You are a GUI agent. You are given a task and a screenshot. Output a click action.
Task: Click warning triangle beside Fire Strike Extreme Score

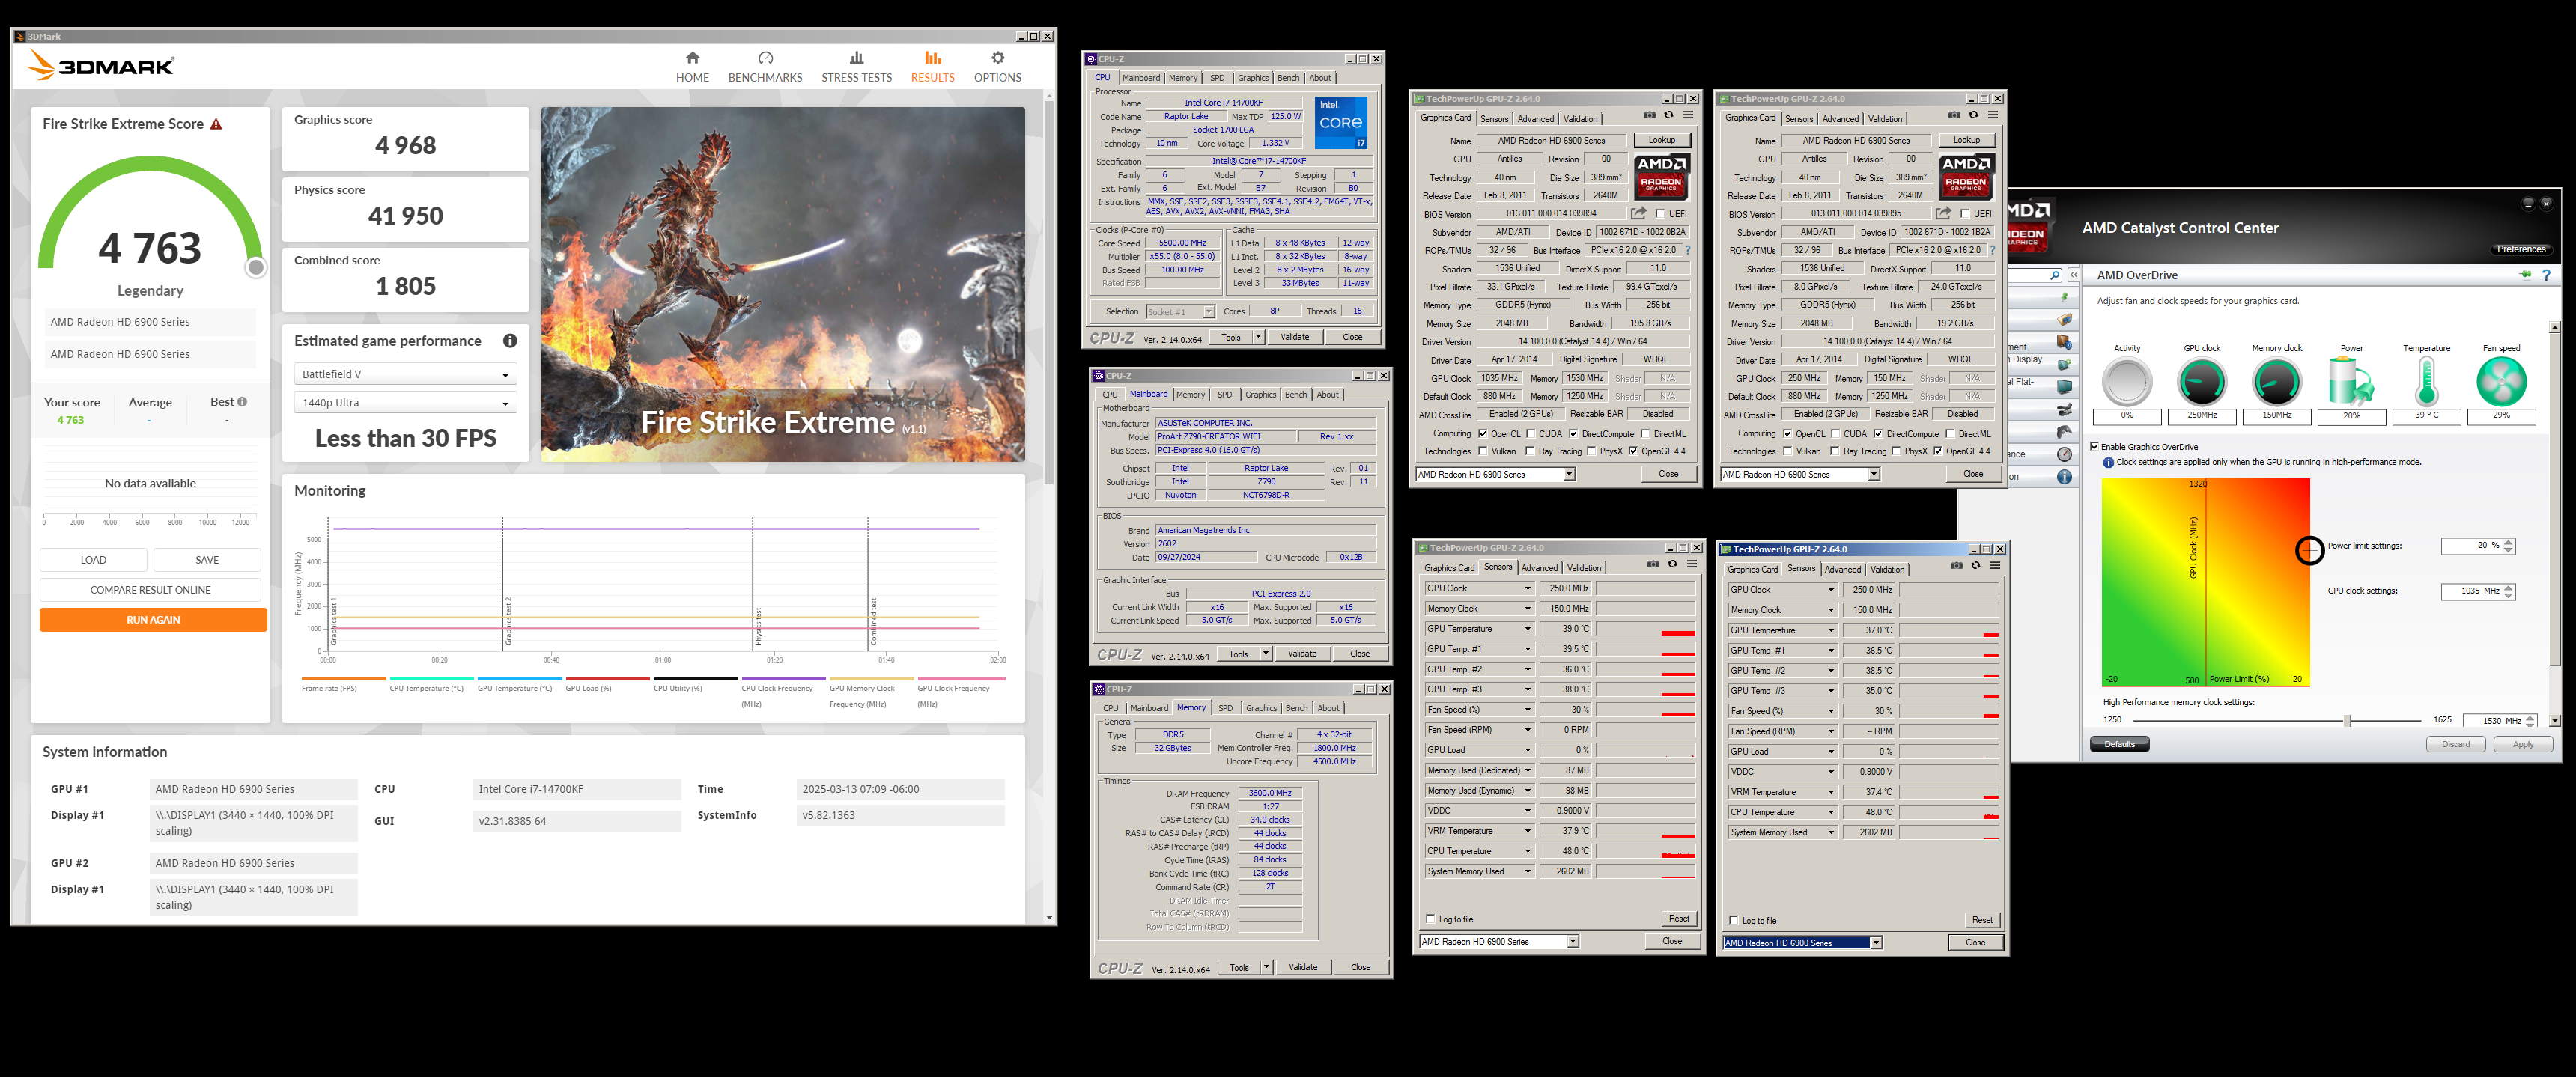pos(216,124)
